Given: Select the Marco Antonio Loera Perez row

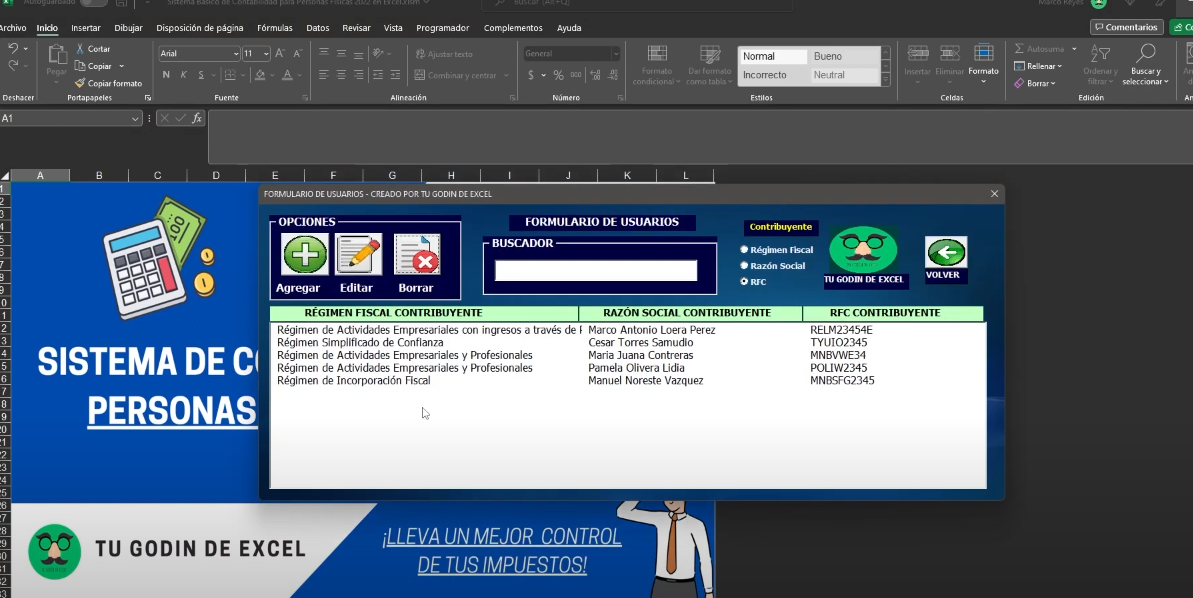Looking at the screenshot, I should (628, 330).
